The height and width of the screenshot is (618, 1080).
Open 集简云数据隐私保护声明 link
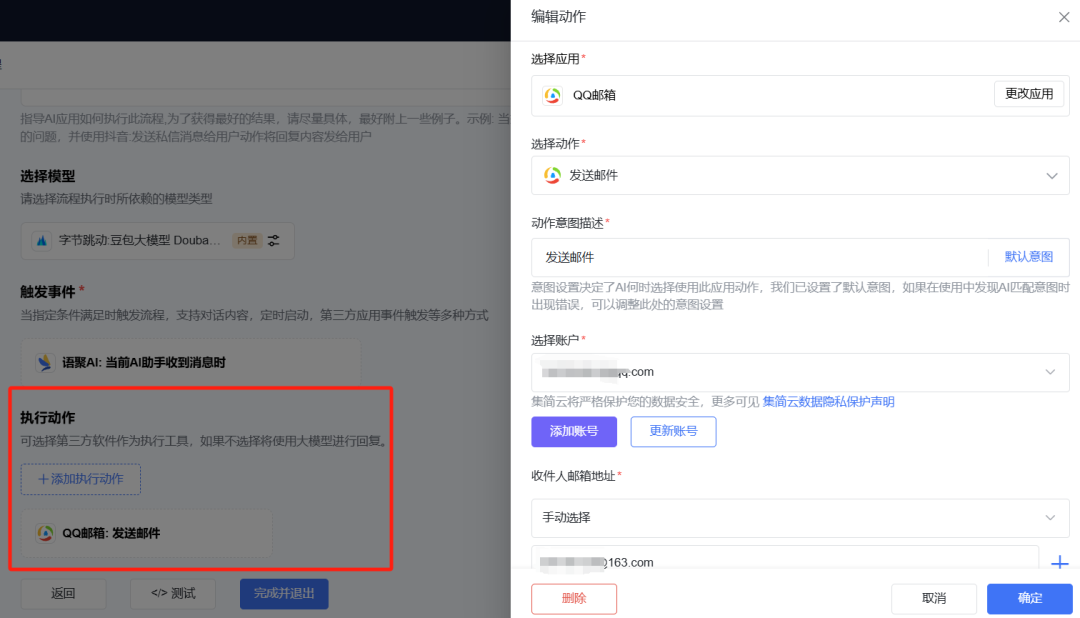[x=828, y=402]
